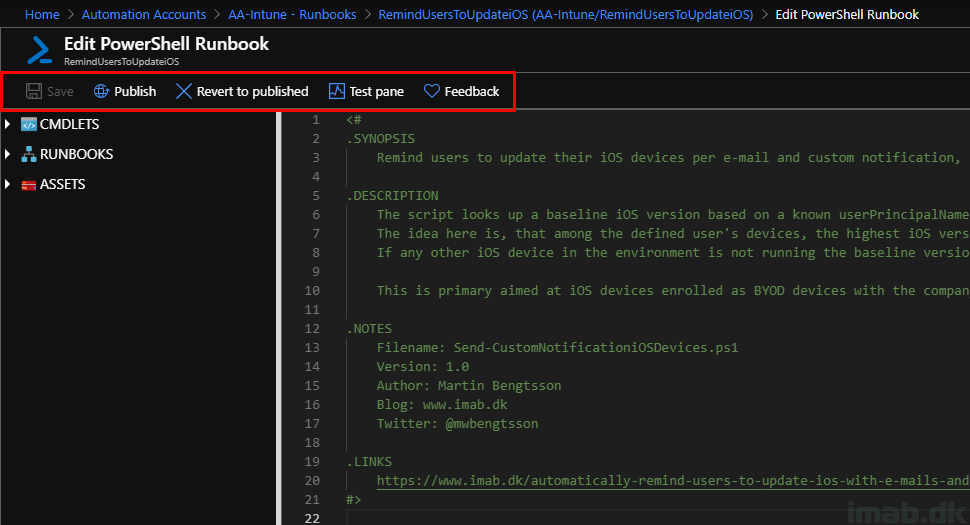Expand the RUNBOOKS tree node
This screenshot has height=525, width=970.
coord(8,154)
